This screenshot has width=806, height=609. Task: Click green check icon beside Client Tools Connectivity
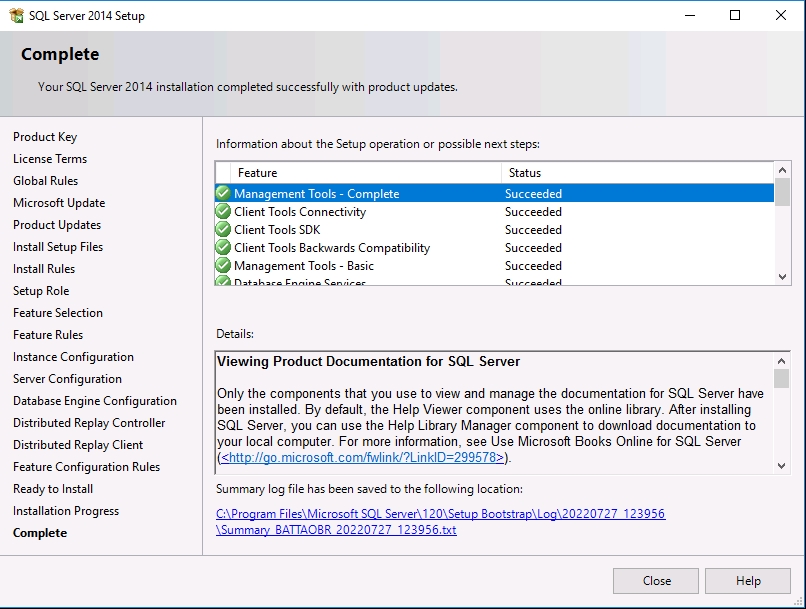[x=223, y=211]
